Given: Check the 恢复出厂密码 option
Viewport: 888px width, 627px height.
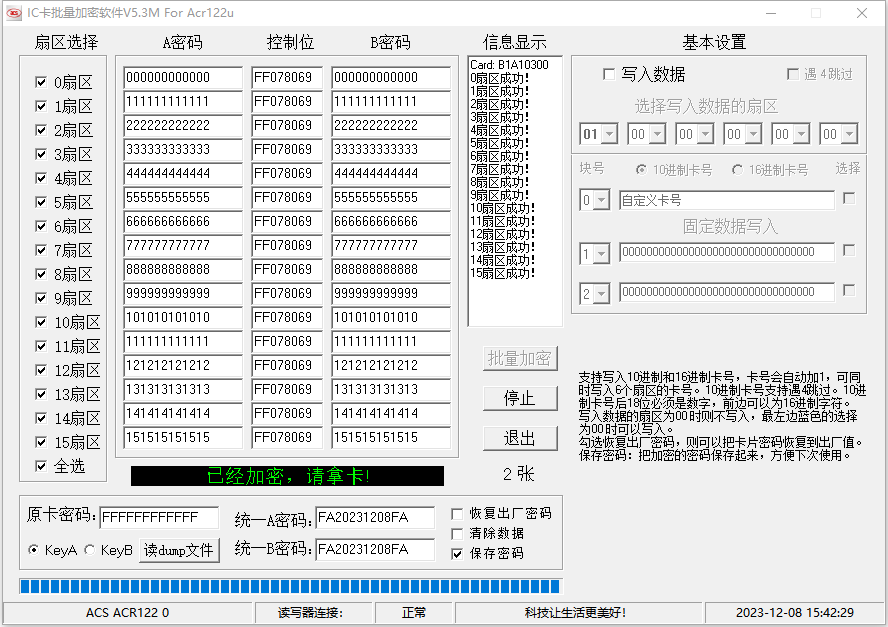Looking at the screenshot, I should tap(457, 514).
